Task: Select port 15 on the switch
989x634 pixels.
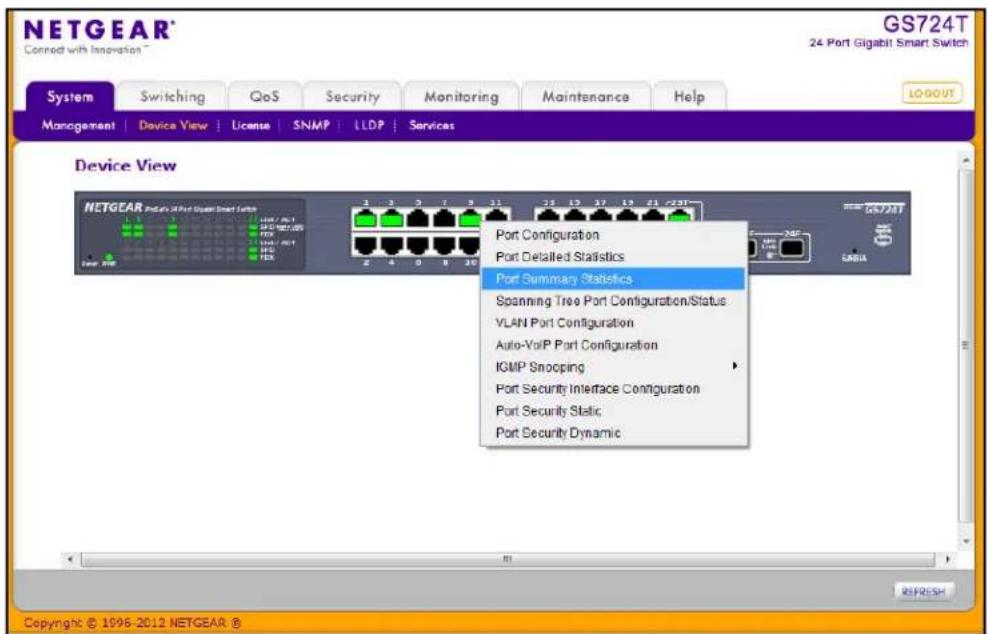Action: point(575,217)
